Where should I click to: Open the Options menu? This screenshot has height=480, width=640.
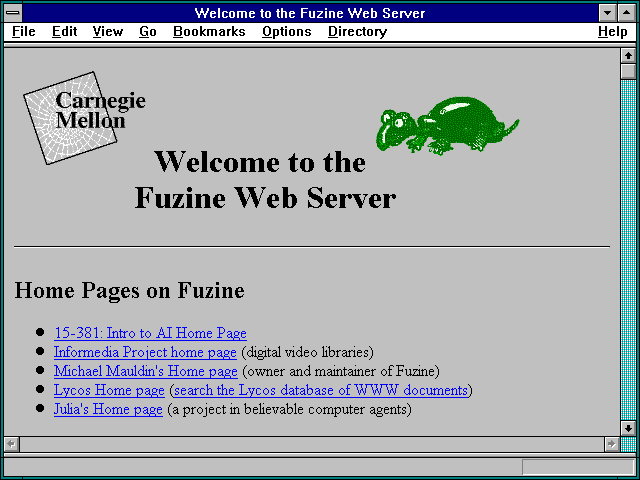287,31
